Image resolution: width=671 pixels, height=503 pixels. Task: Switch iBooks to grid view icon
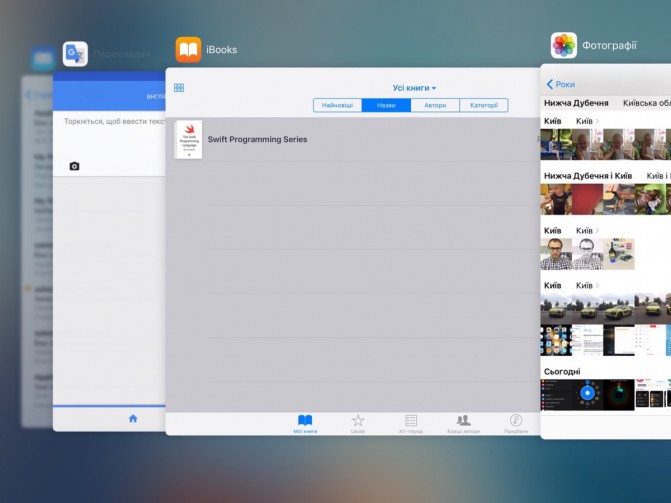pyautogui.click(x=179, y=88)
